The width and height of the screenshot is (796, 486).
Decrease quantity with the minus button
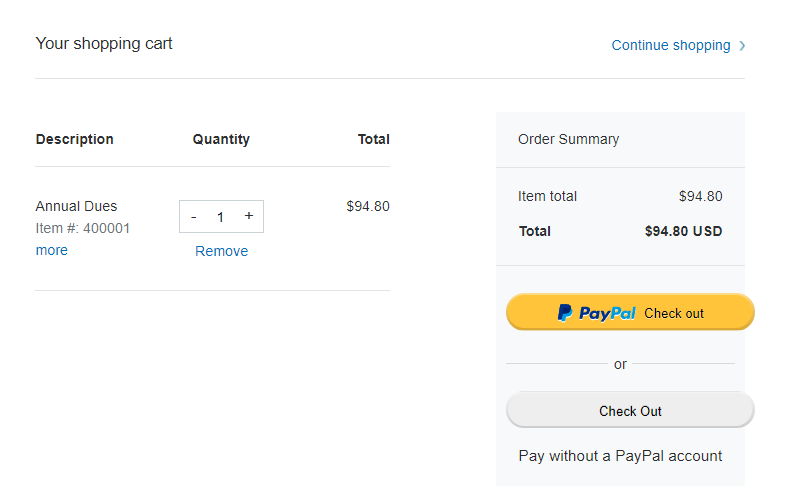point(193,217)
